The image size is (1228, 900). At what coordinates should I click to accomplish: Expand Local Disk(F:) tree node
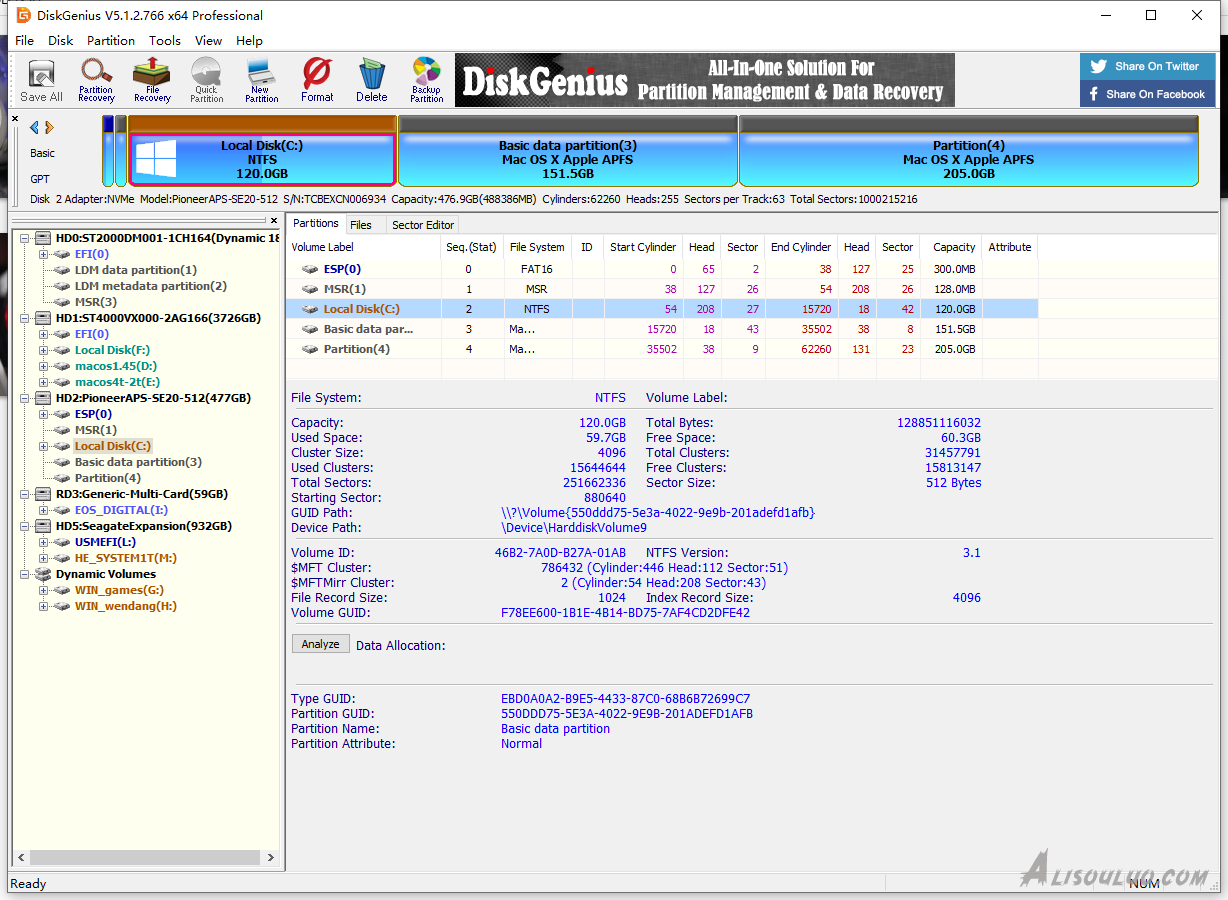pyautogui.click(x=44, y=350)
